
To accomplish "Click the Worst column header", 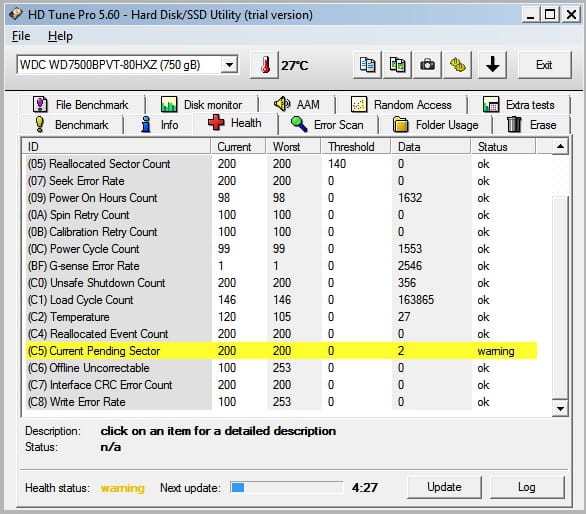I will point(293,147).
